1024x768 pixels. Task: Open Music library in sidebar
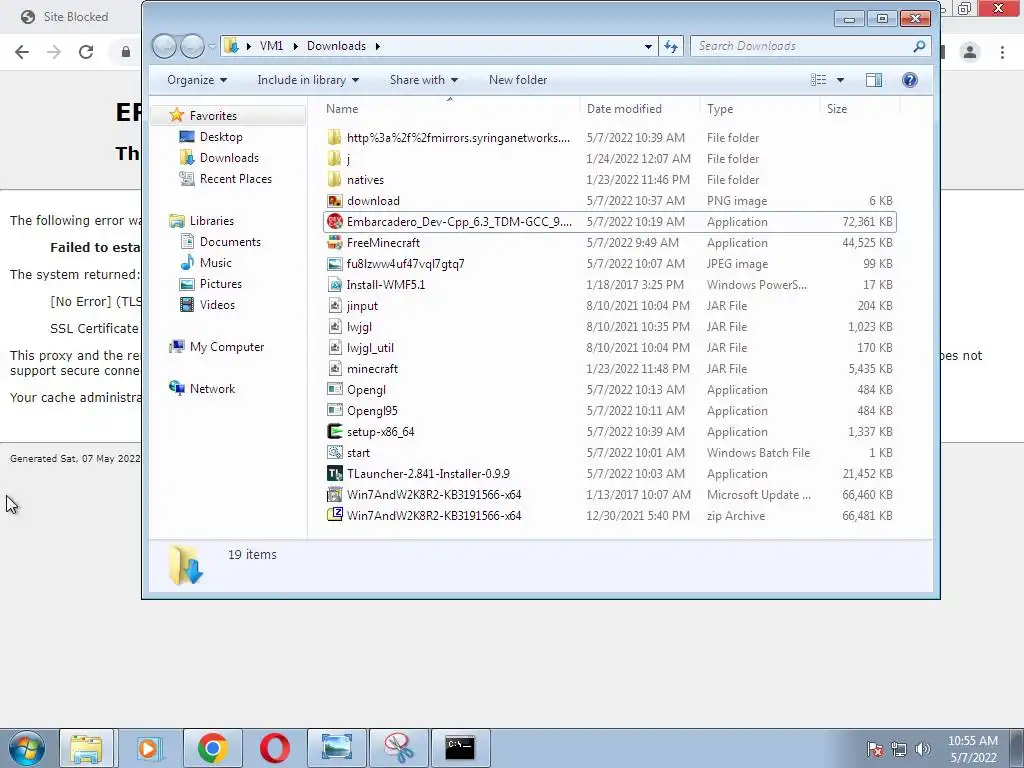215,263
